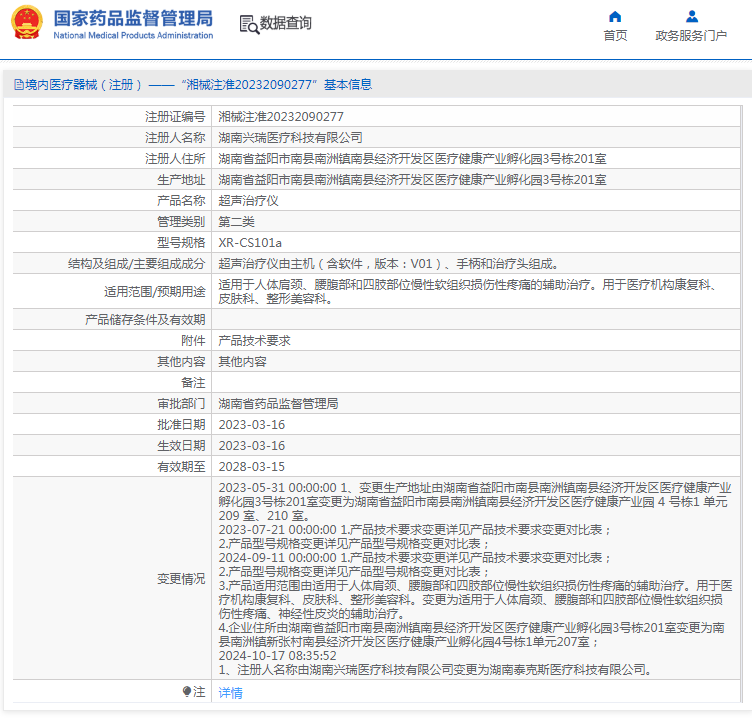
Task: Click the 产品储存条件及有效期 label
Action: [x=145, y=319]
